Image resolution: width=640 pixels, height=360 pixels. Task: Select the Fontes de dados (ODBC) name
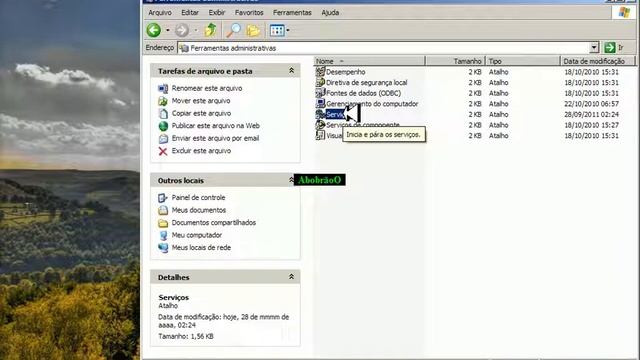[363, 93]
